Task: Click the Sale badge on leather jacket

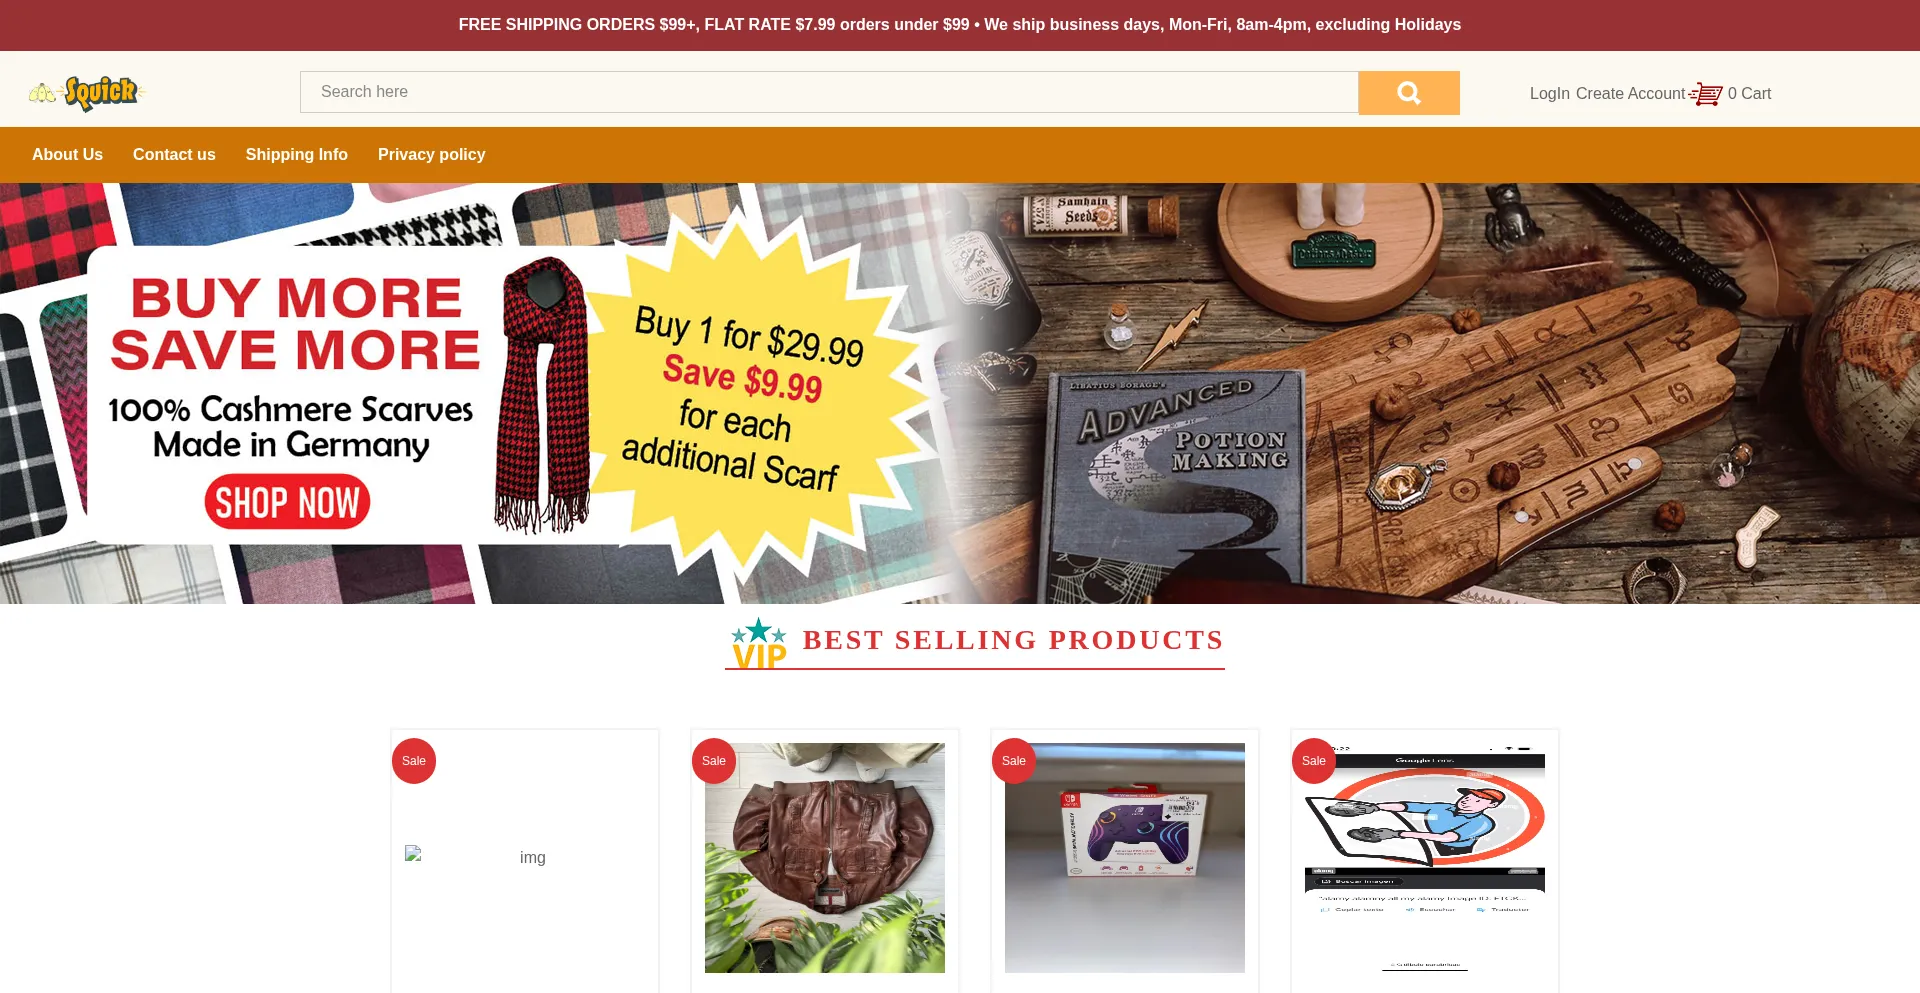Action: click(x=714, y=761)
